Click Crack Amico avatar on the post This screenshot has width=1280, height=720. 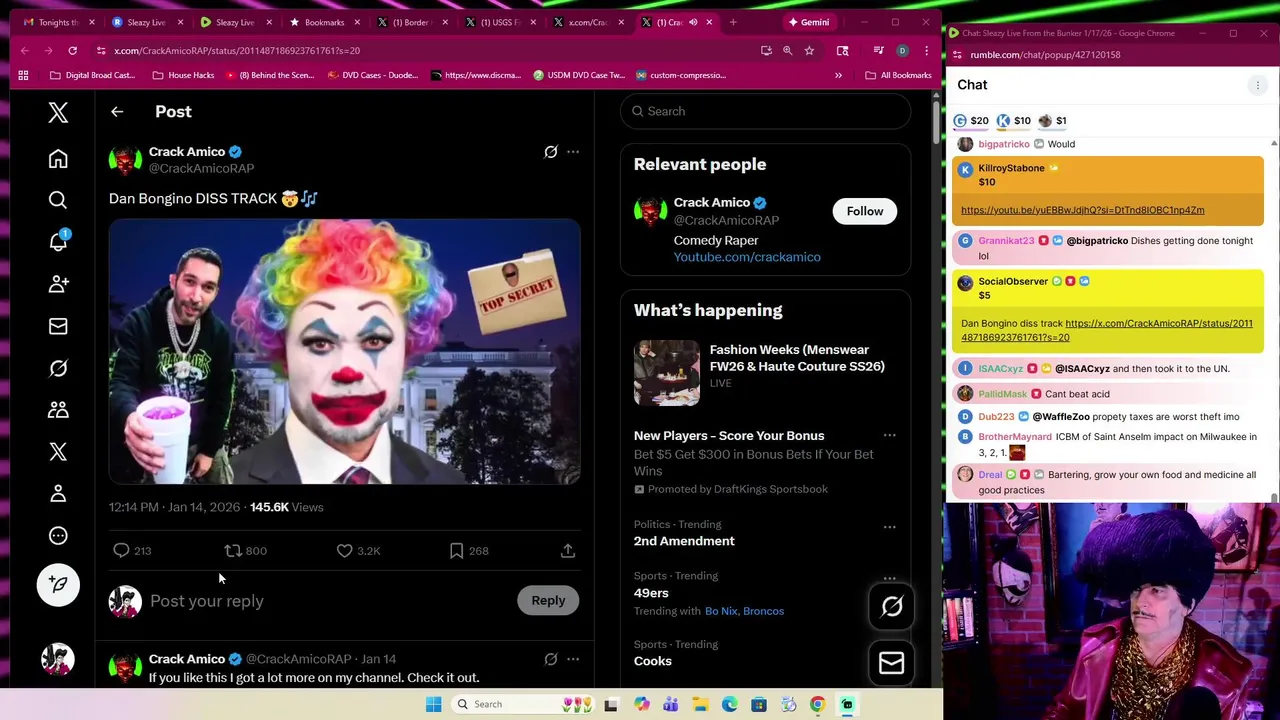(125, 160)
